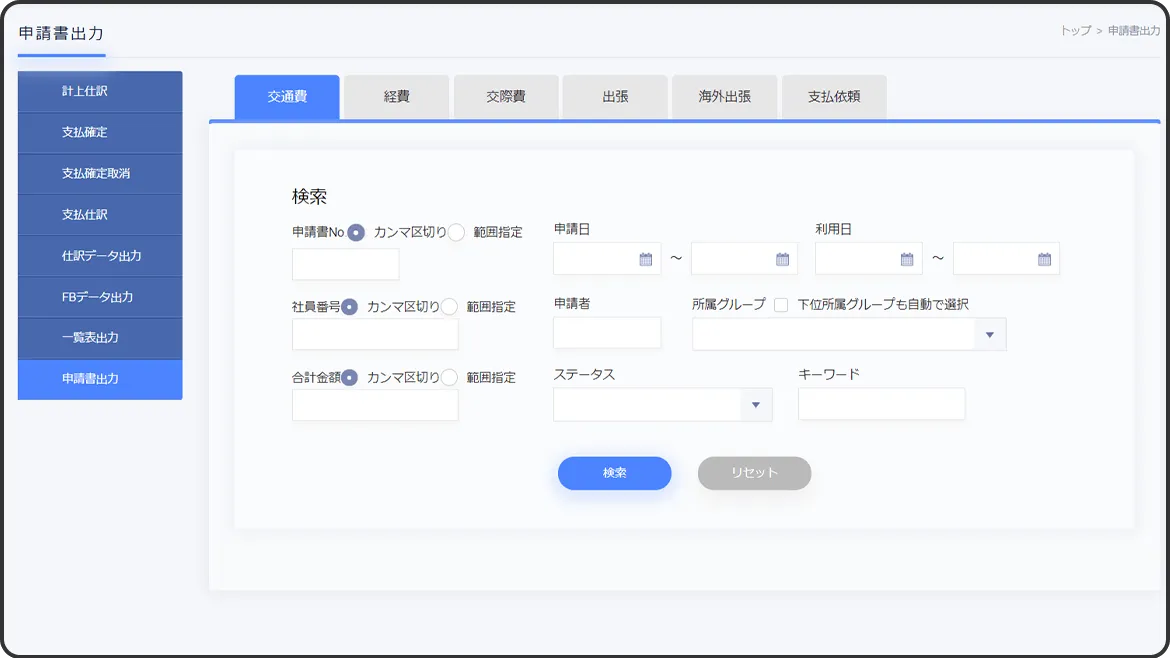The width and height of the screenshot is (1170, 658).
Task: Go to トップ breadcrumb link
Action: tap(1075, 31)
